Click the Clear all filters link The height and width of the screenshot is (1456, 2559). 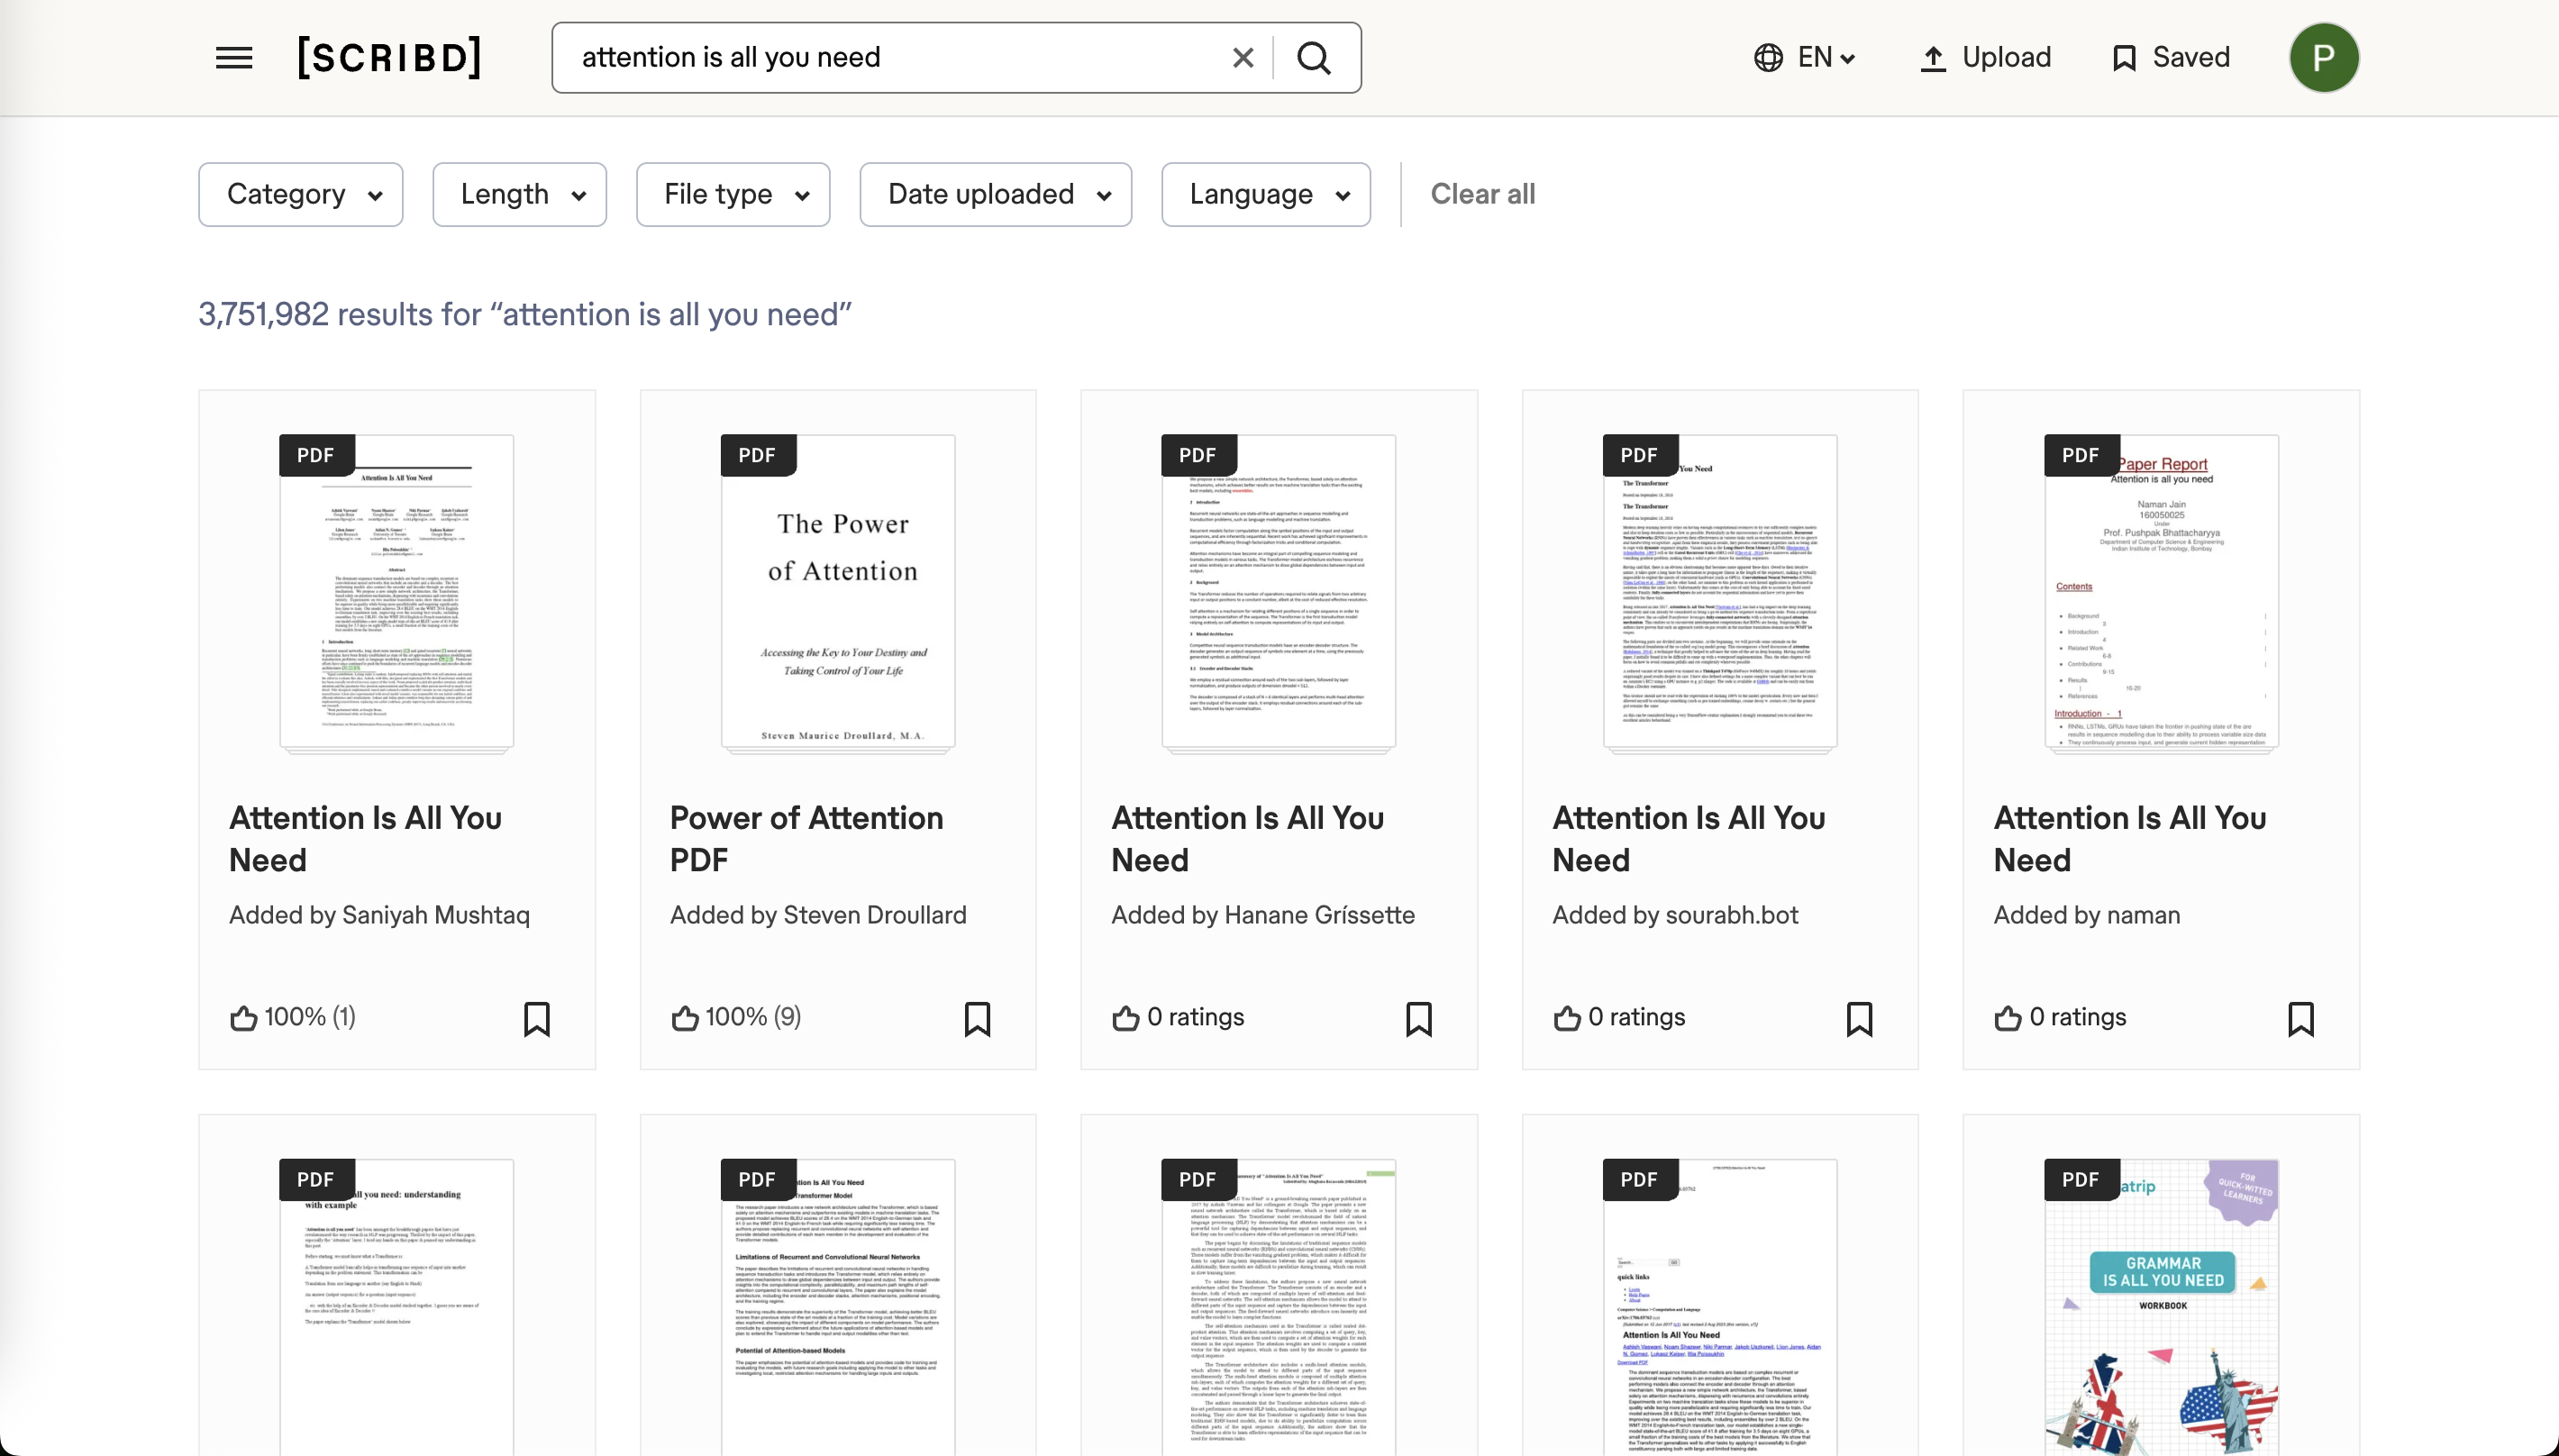(1482, 194)
